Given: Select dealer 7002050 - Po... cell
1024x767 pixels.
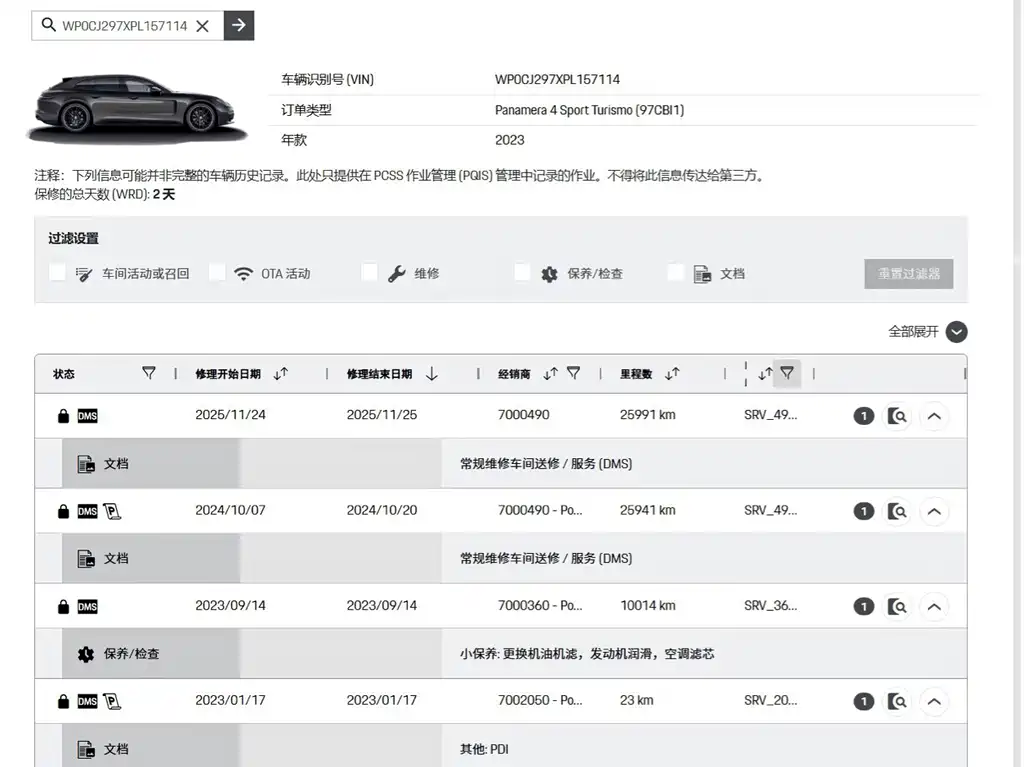Looking at the screenshot, I should 540,700.
